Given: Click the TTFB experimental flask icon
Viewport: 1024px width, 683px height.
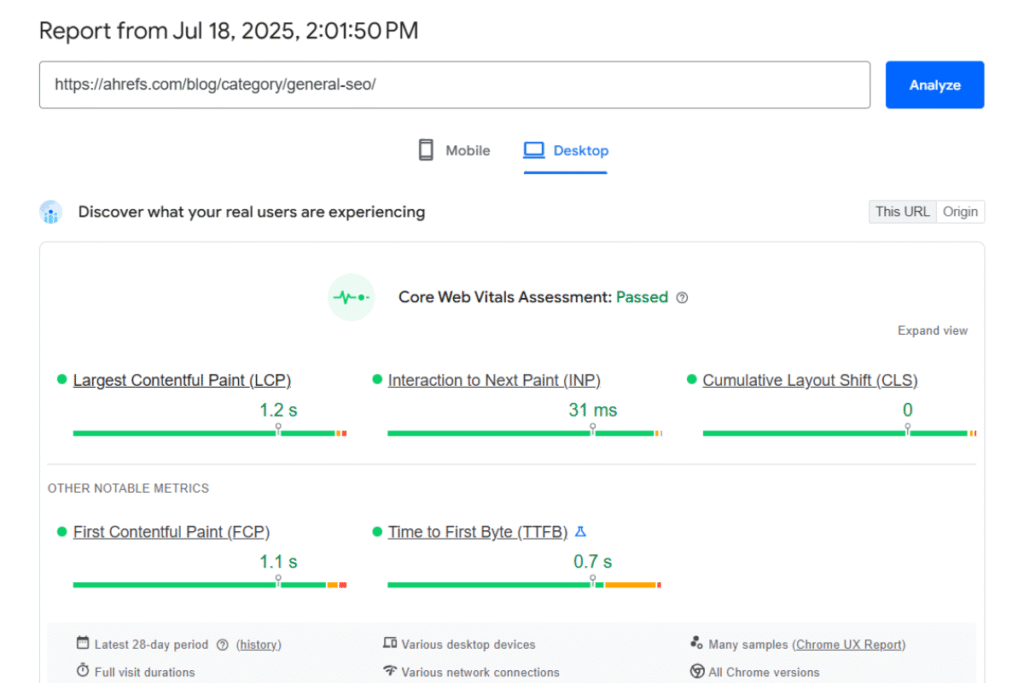Looking at the screenshot, I should coord(581,532).
